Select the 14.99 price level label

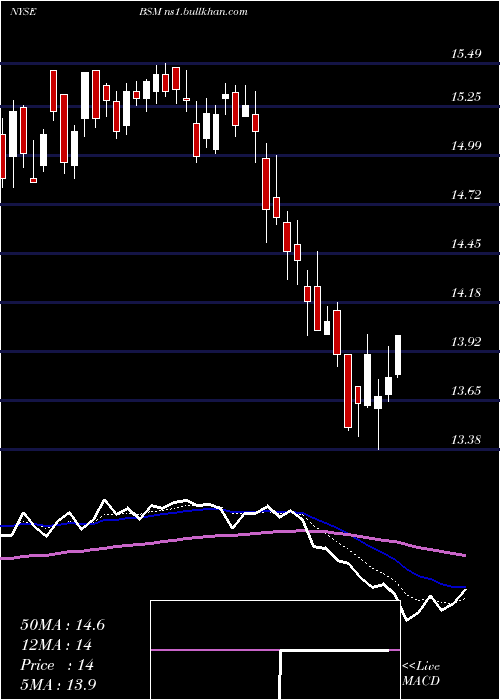pos(466,146)
